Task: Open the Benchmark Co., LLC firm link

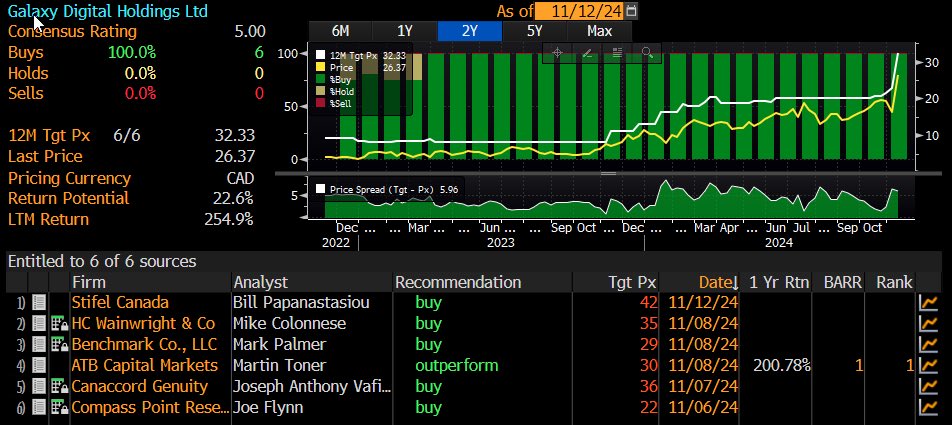Action: point(144,344)
